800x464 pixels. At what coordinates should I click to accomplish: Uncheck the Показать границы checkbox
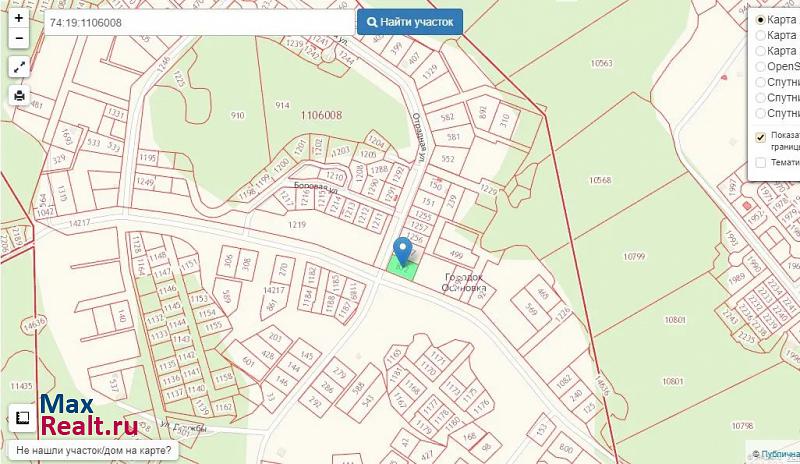click(x=761, y=137)
